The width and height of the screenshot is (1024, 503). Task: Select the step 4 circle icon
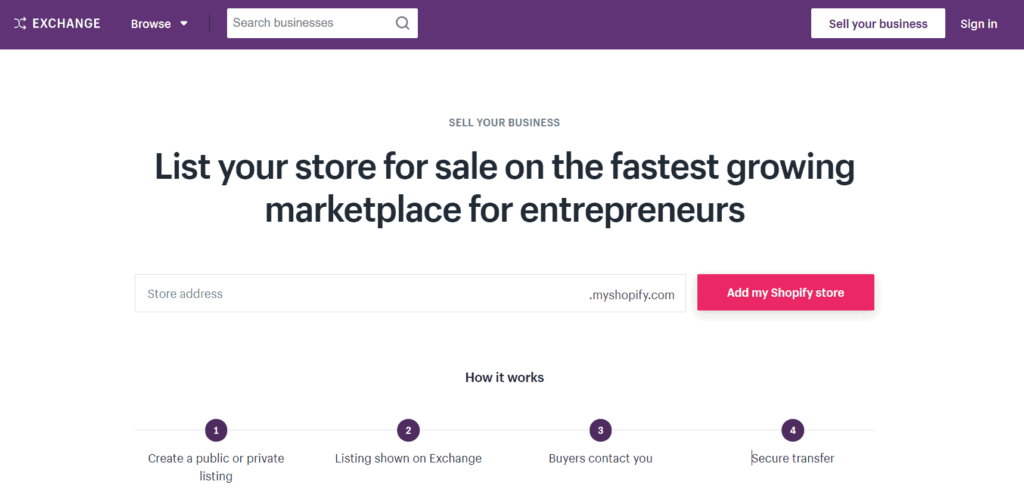coord(793,430)
